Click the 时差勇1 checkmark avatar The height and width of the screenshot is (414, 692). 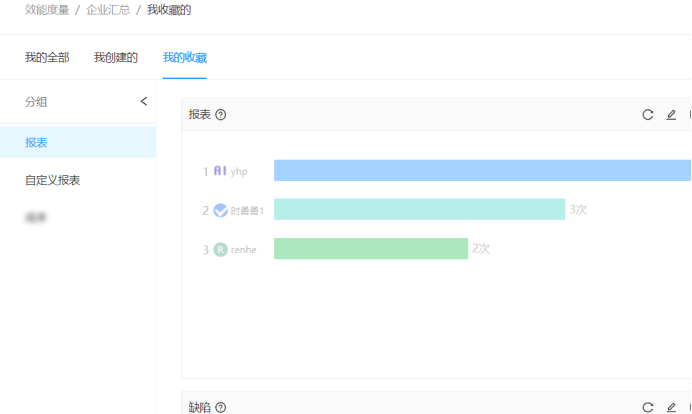tap(220, 210)
